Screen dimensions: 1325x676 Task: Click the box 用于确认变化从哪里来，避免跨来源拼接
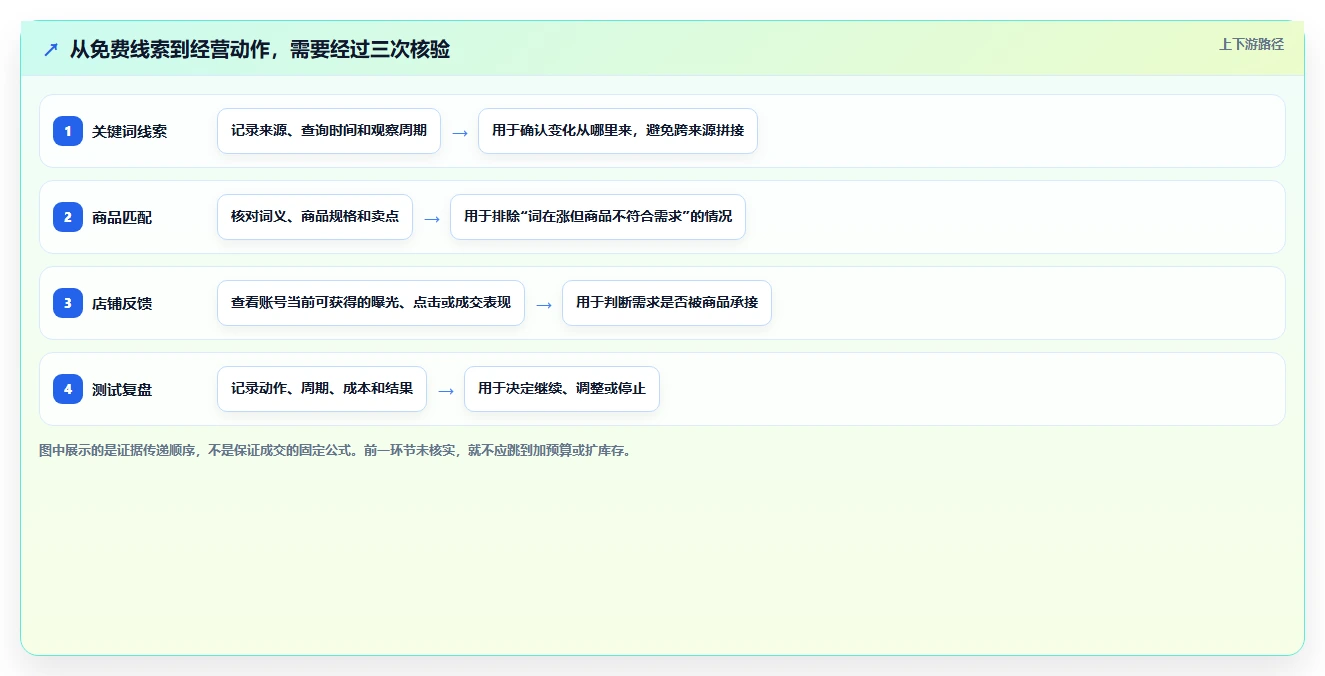618,131
